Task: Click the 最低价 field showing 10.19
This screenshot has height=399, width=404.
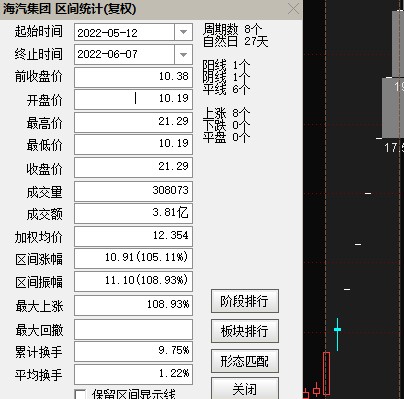Action: 133,144
